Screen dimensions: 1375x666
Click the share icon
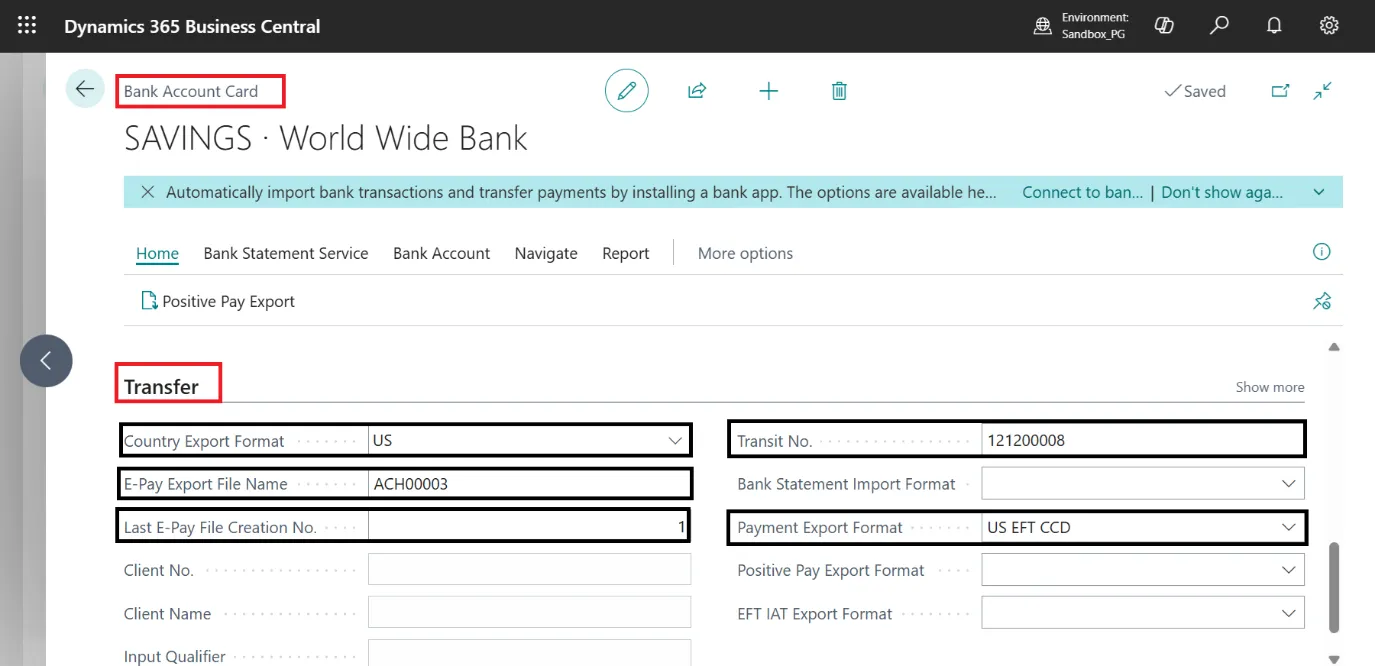697,91
